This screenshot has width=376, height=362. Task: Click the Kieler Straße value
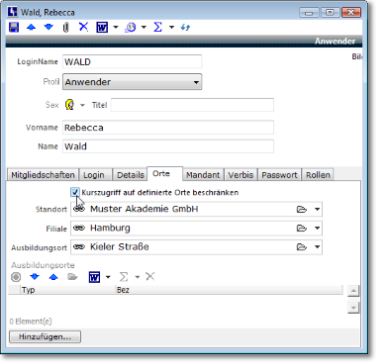pyautogui.click(x=119, y=247)
